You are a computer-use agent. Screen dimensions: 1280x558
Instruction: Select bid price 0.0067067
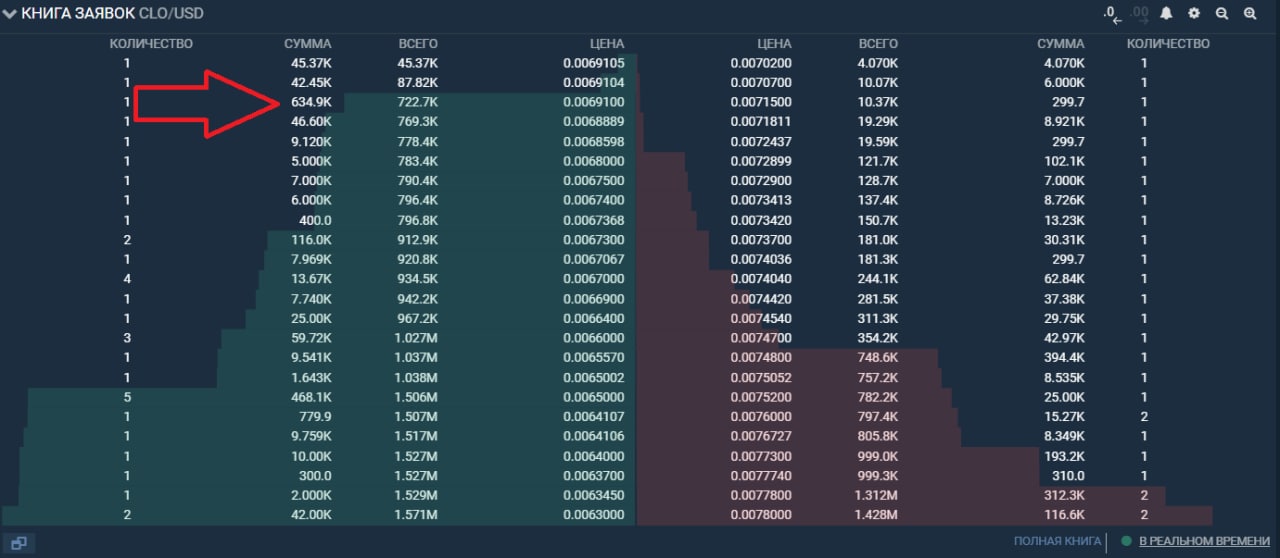593,260
